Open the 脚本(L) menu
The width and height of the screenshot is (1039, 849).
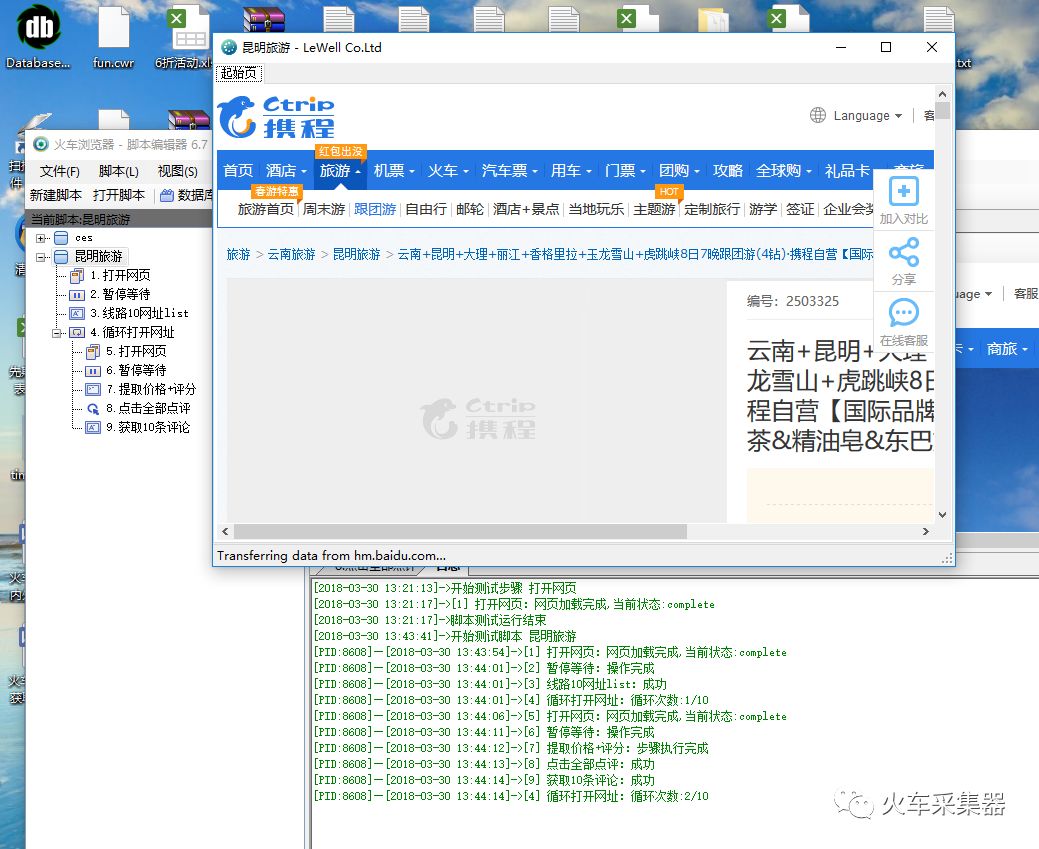pos(119,172)
